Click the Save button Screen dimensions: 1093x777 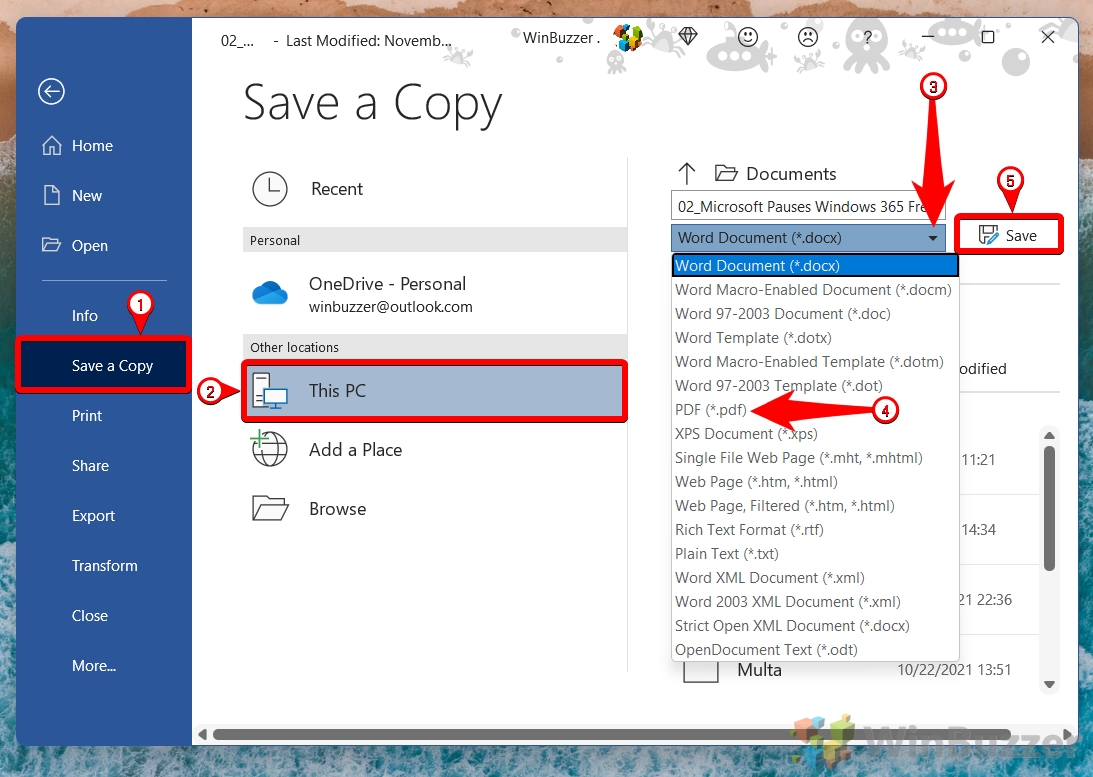pyautogui.click(x=1008, y=233)
